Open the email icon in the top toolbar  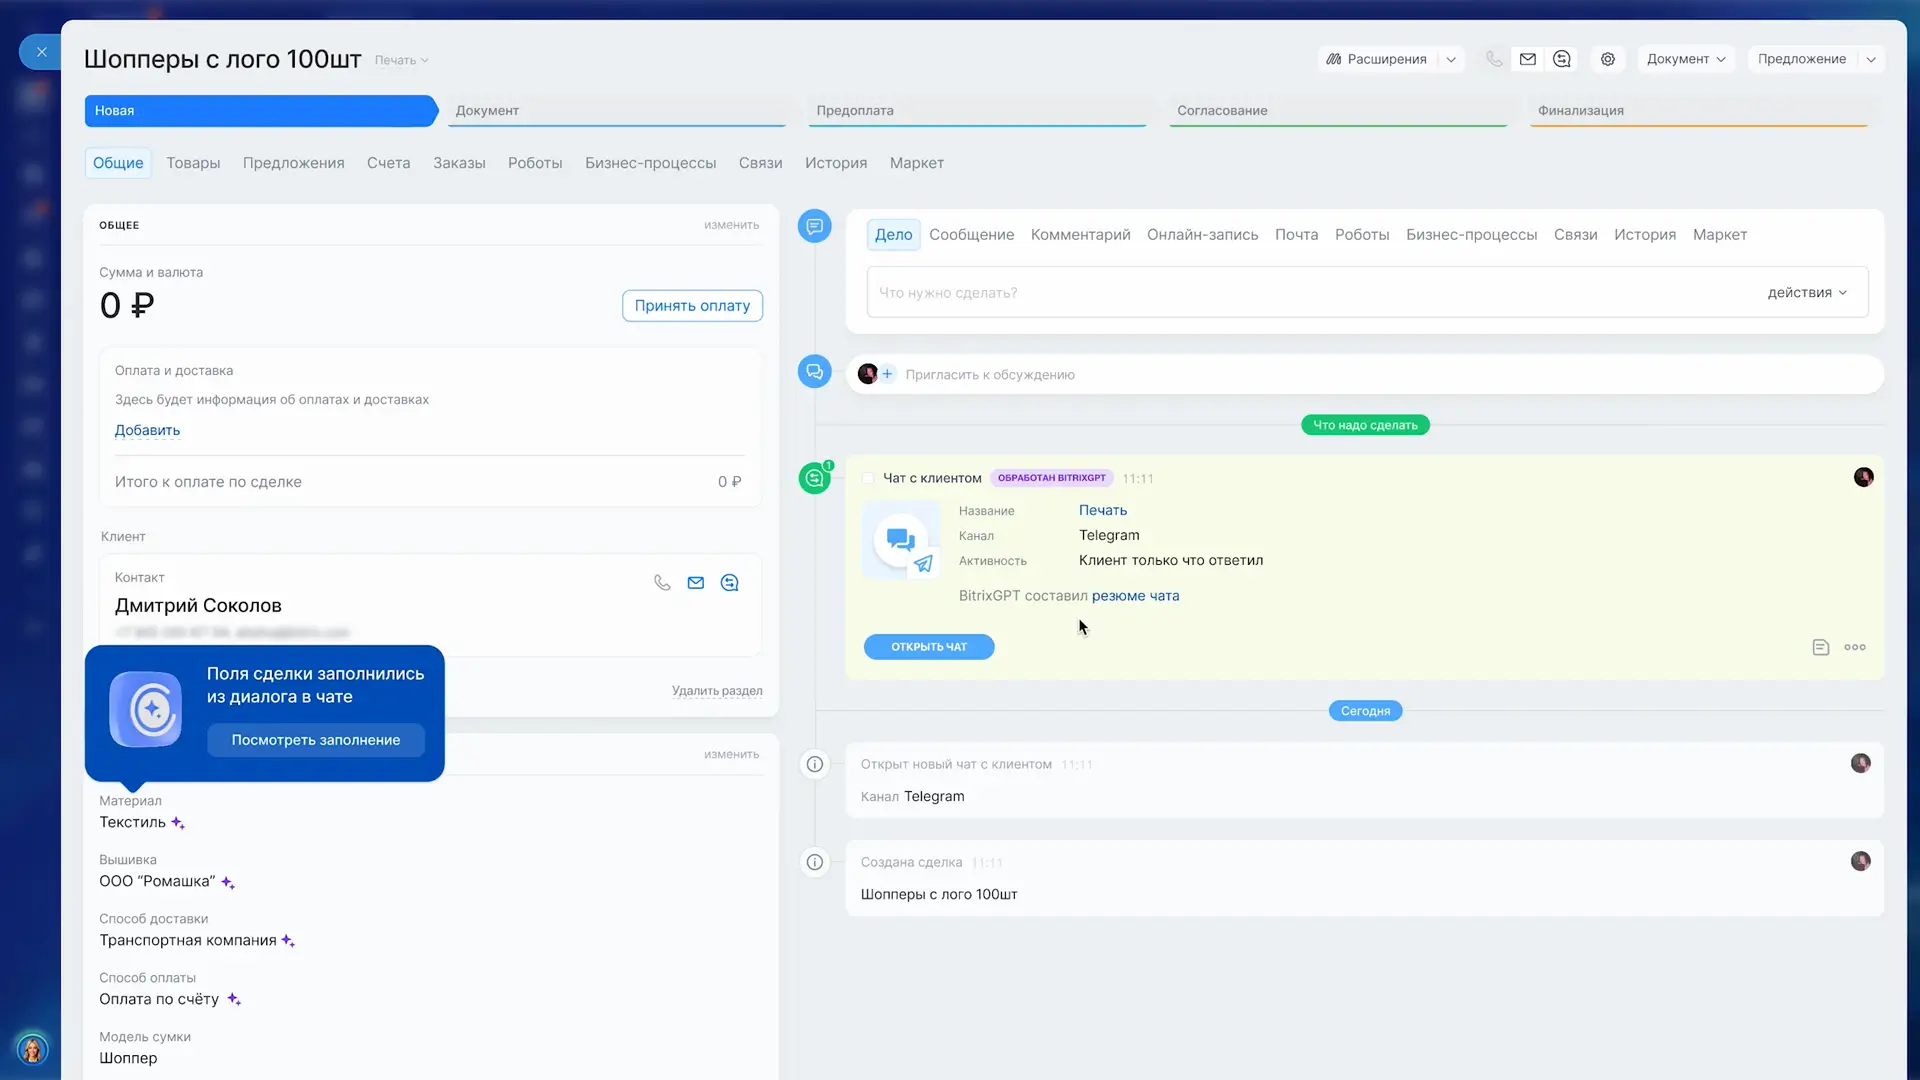[x=1527, y=59]
